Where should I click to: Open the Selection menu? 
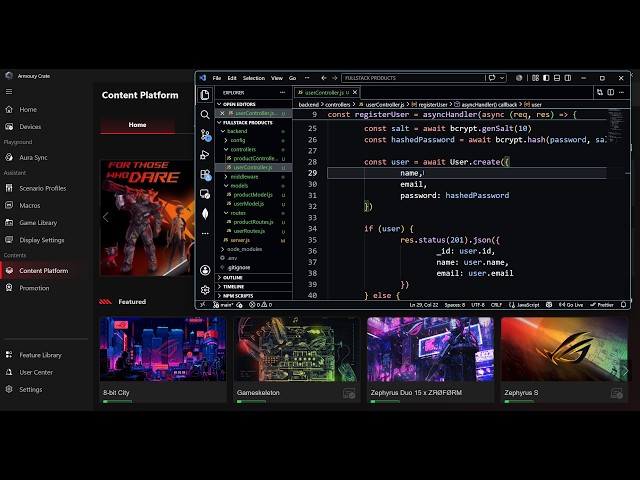pyautogui.click(x=253, y=78)
